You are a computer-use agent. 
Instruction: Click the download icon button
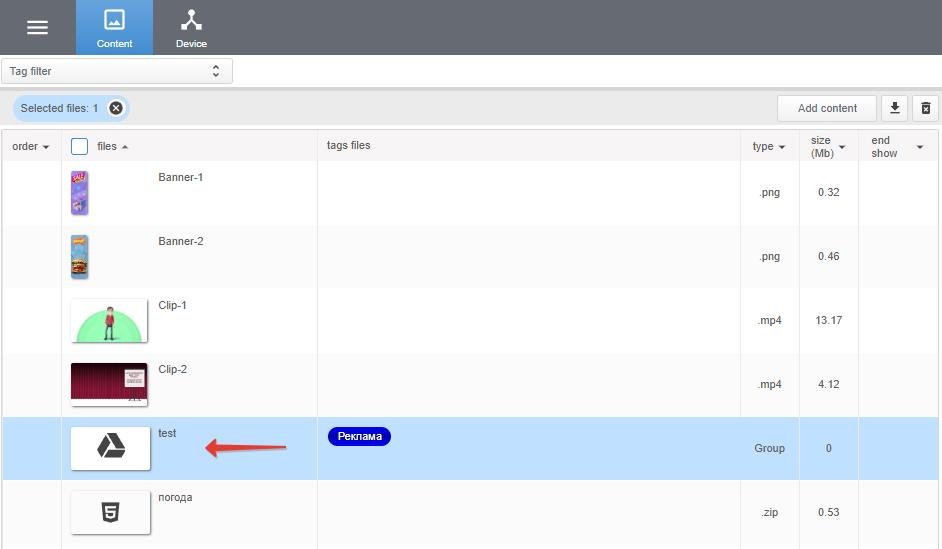pyautogui.click(x=895, y=108)
